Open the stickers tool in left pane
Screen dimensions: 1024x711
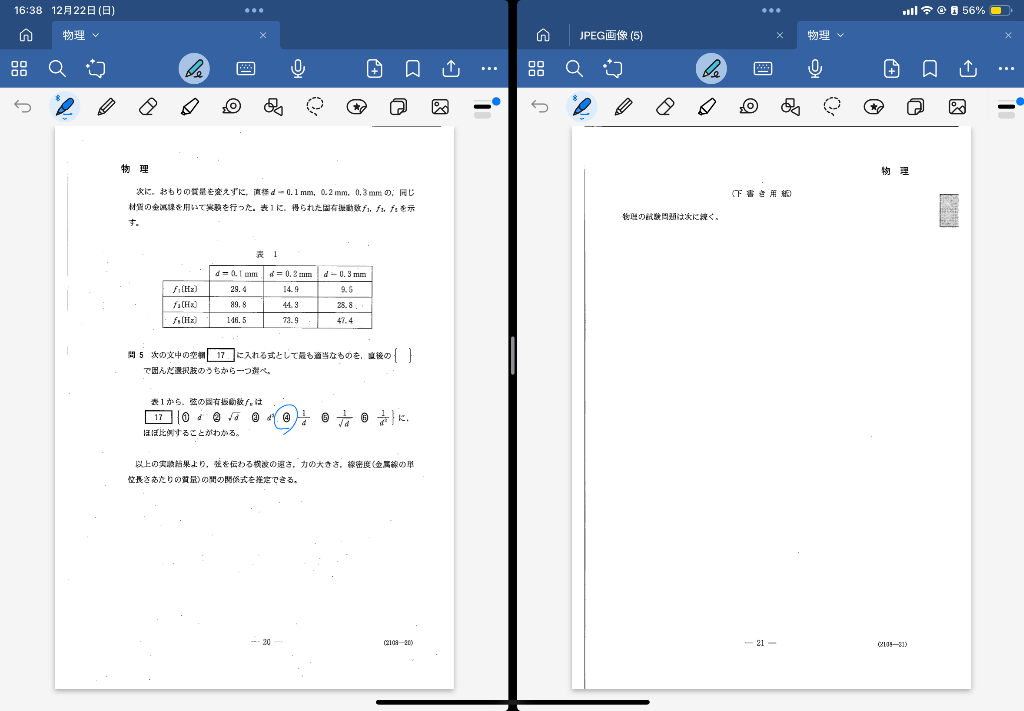tap(357, 107)
